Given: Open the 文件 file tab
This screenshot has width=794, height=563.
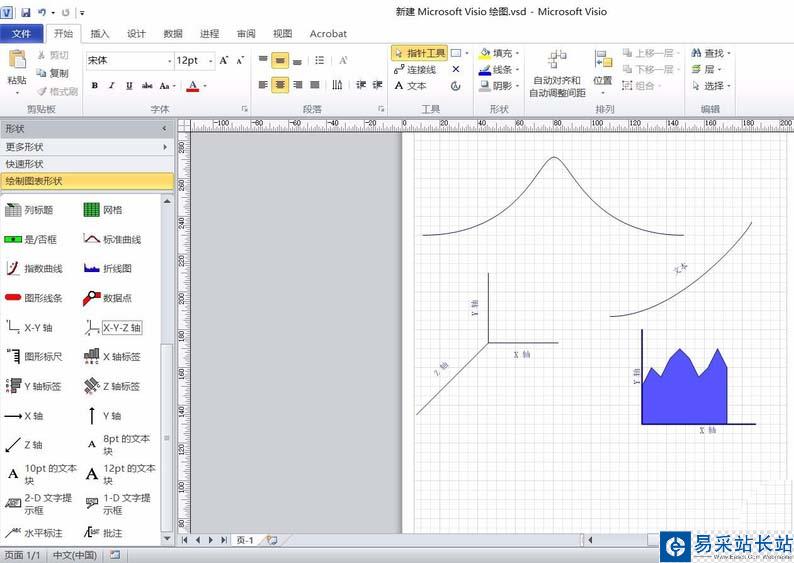Looking at the screenshot, I should click(x=21, y=34).
